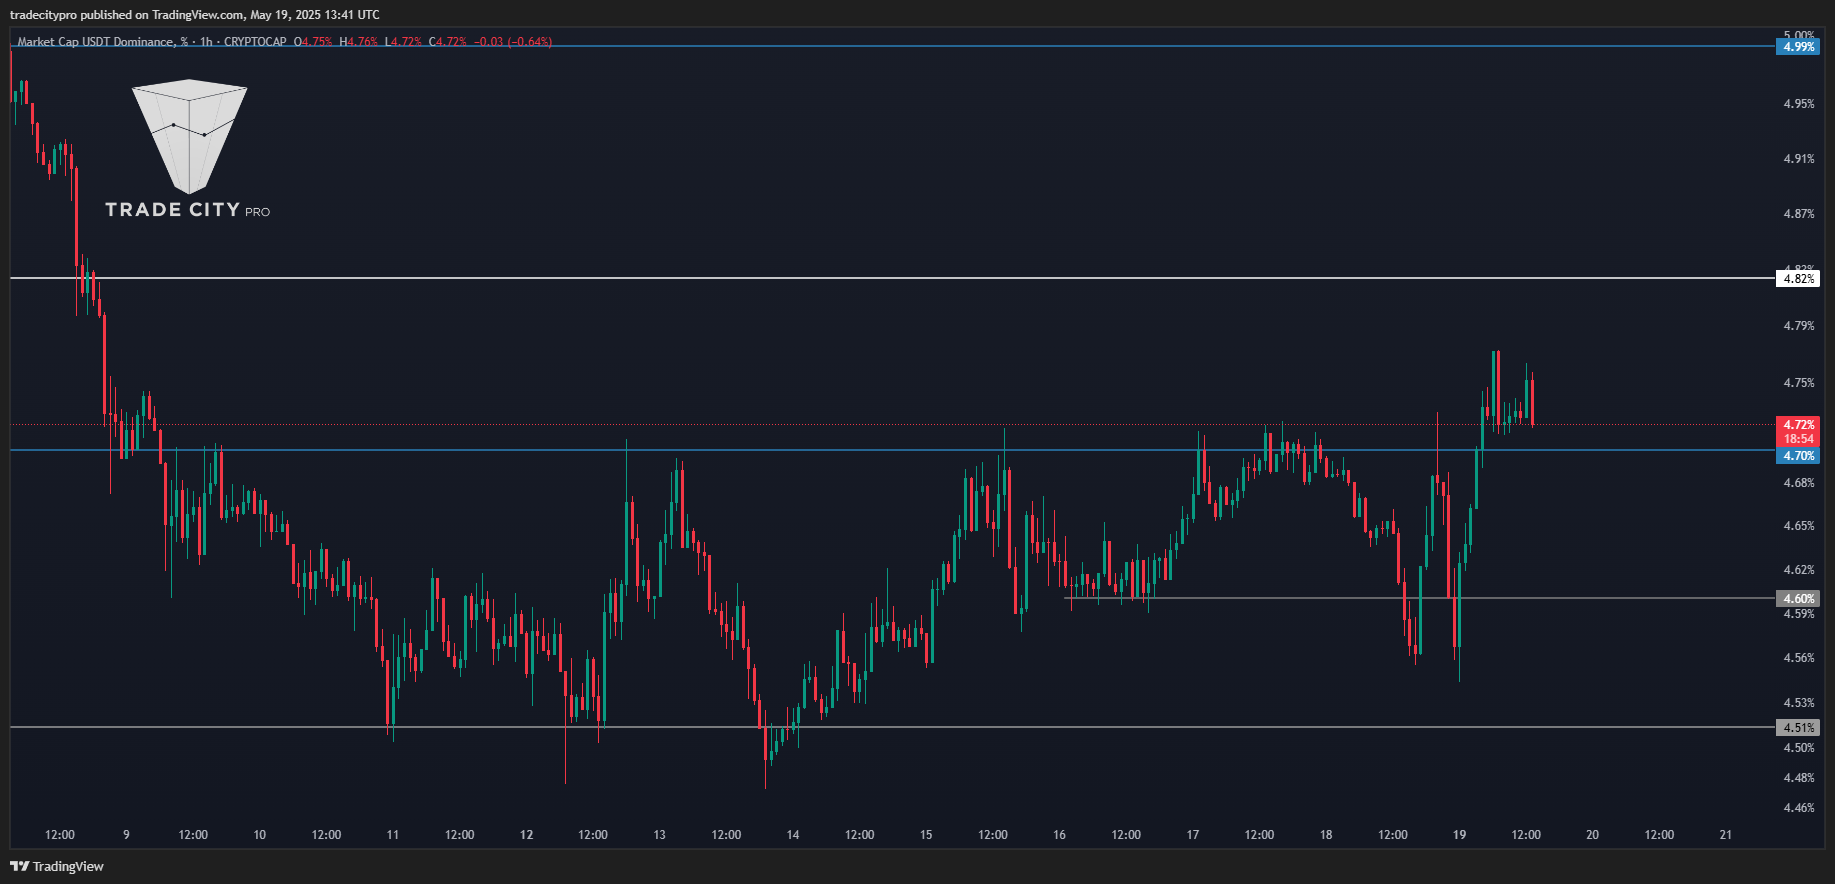The image size is (1835, 884).
Task: Select the gray 4.51% price label
Action: pyautogui.click(x=1798, y=728)
